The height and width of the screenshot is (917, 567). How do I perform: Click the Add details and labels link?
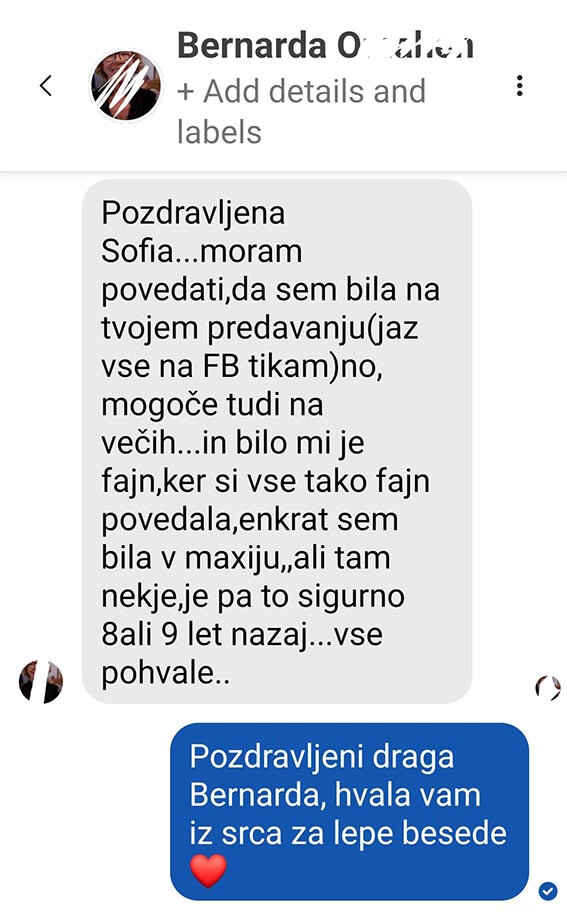click(x=302, y=111)
